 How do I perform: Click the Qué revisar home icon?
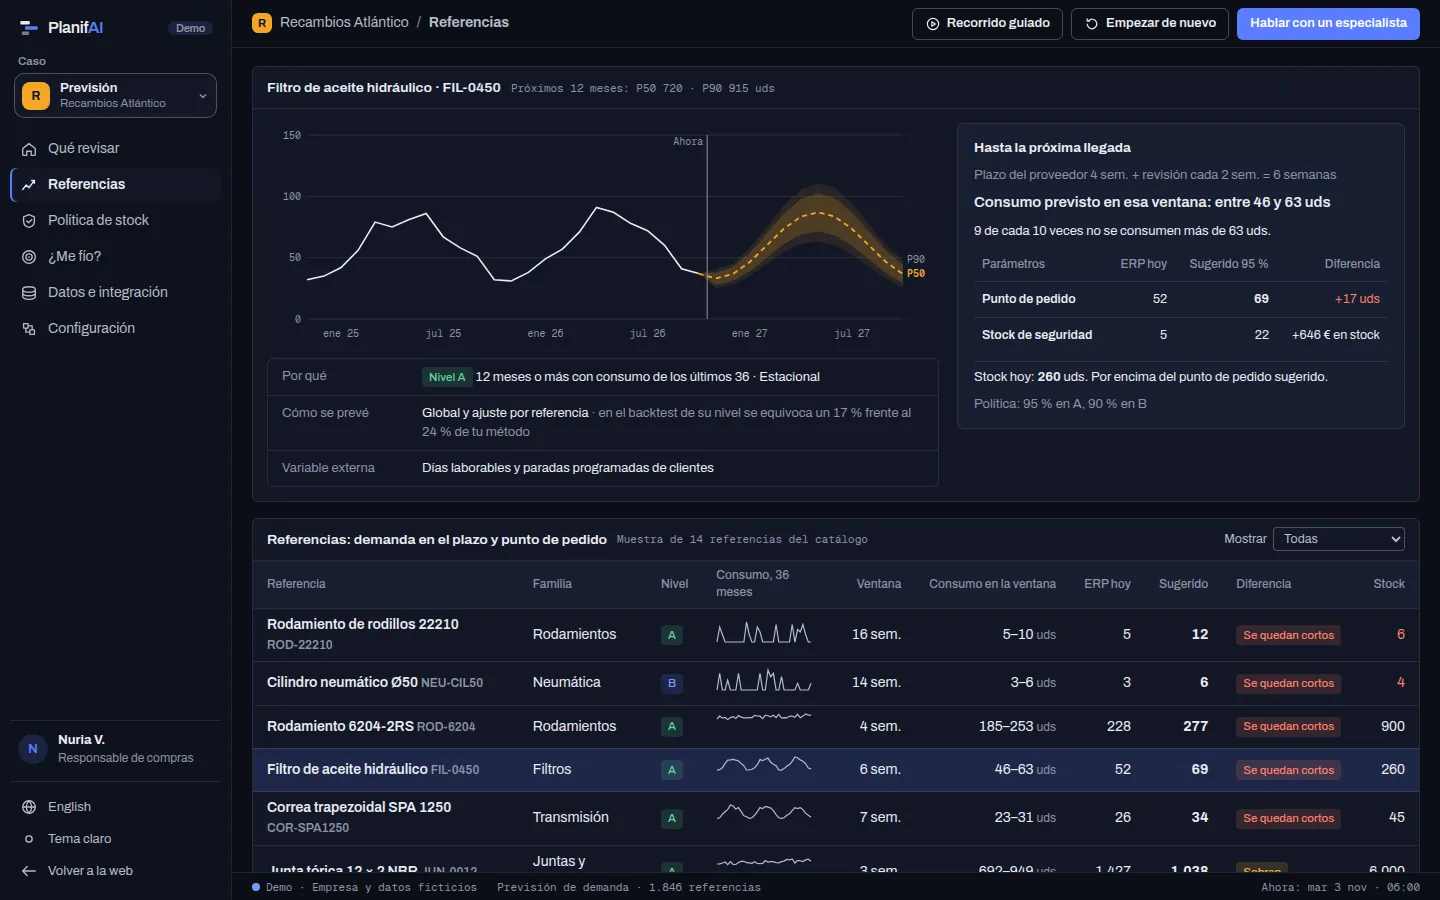pos(29,149)
